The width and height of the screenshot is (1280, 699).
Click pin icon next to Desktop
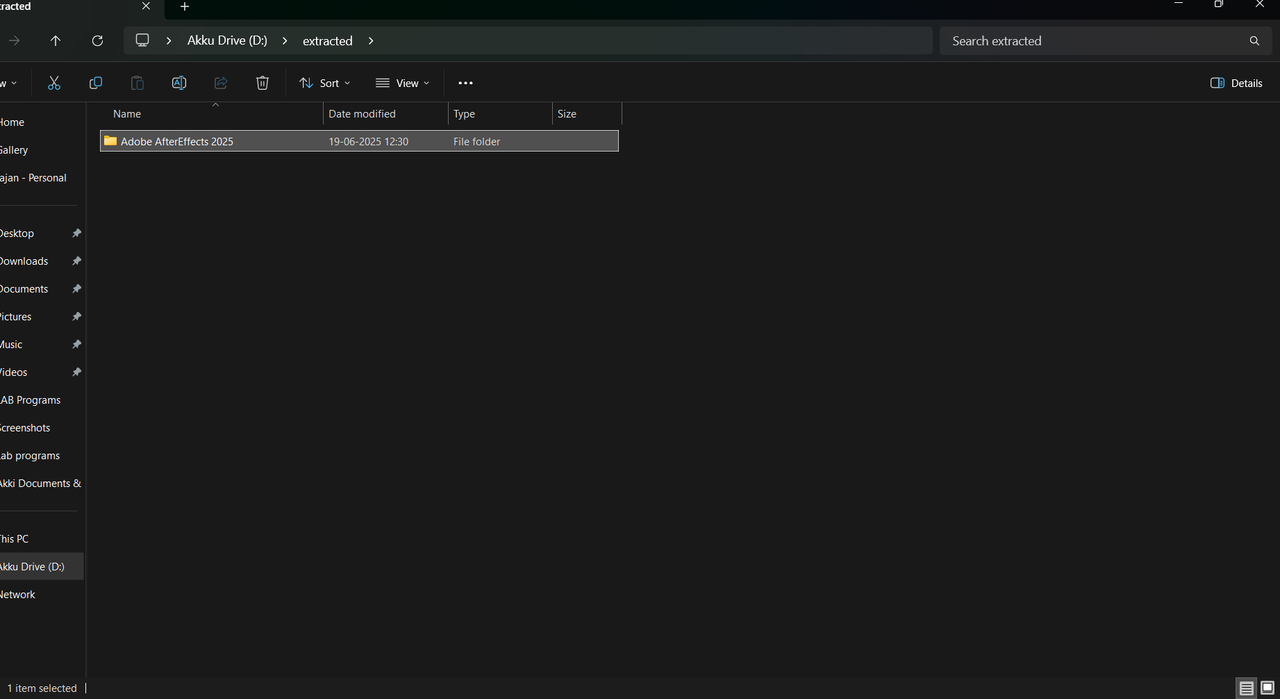tap(76, 233)
